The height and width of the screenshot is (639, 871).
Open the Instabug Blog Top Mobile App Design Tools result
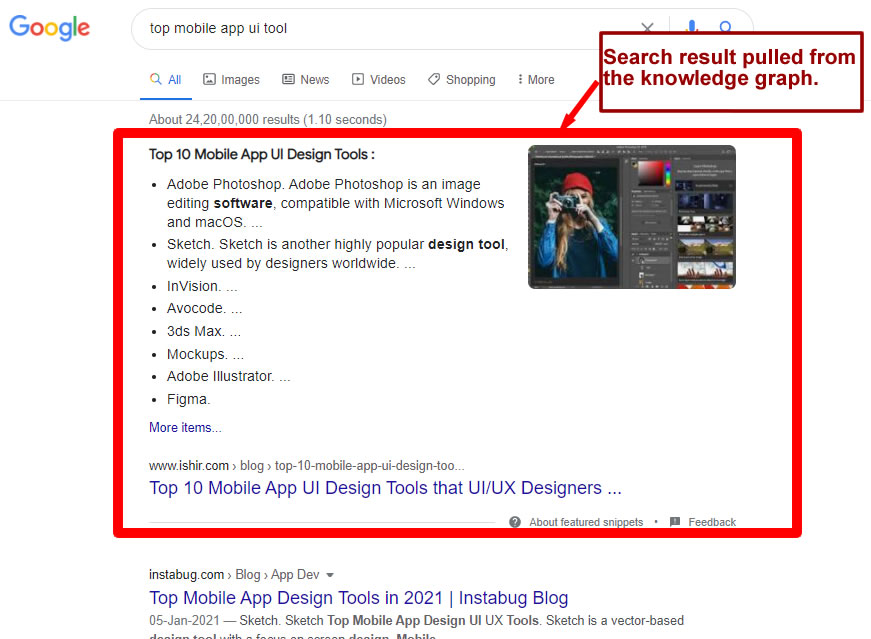click(x=358, y=598)
